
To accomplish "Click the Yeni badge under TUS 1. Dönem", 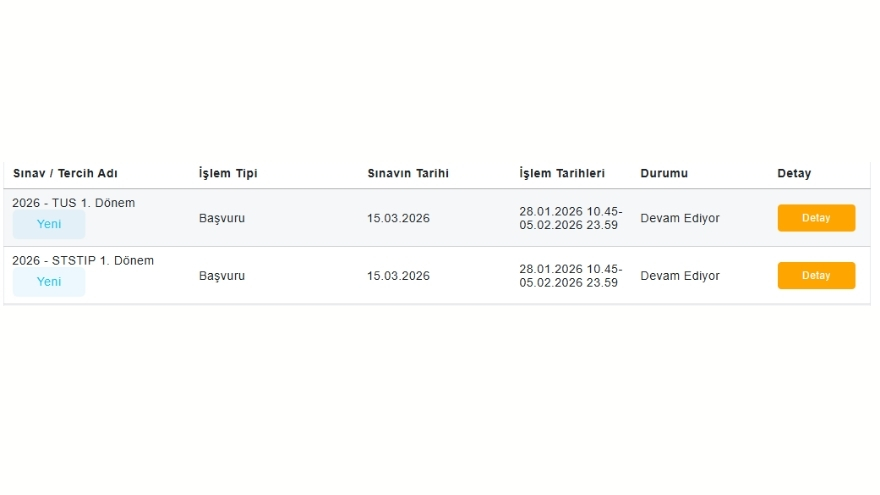I will (49, 224).
